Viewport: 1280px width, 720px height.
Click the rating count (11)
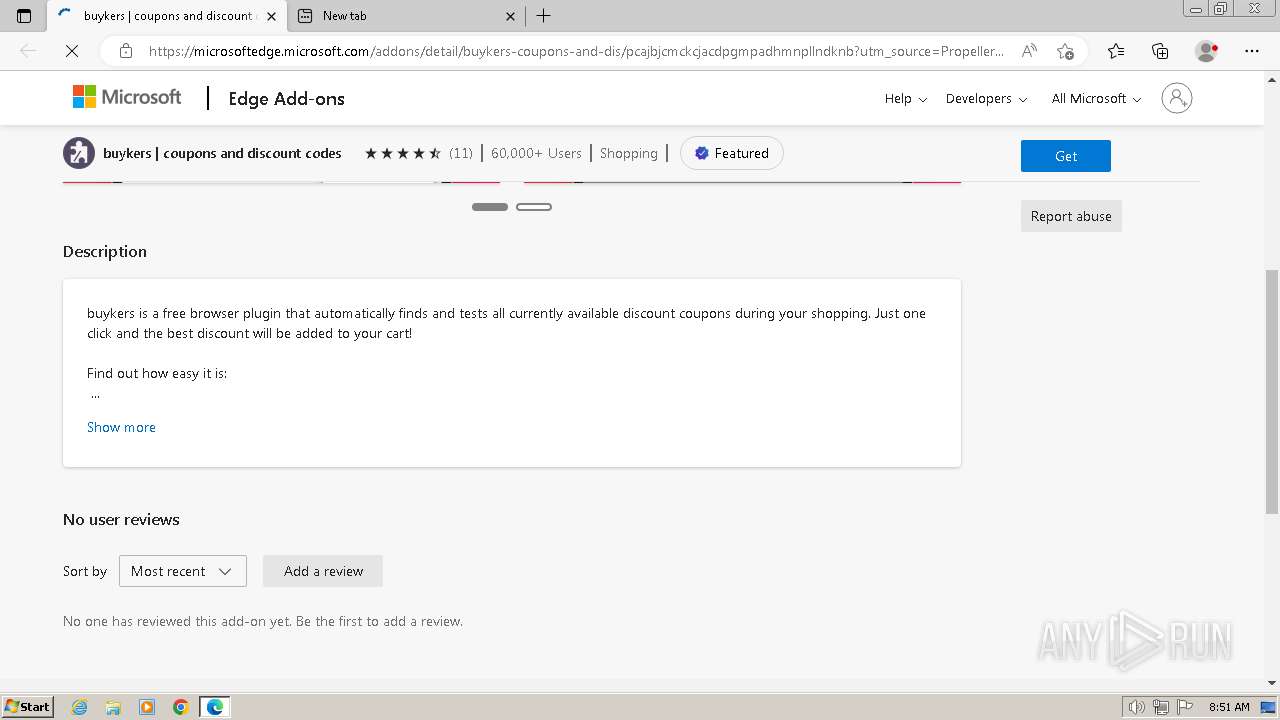[461, 153]
